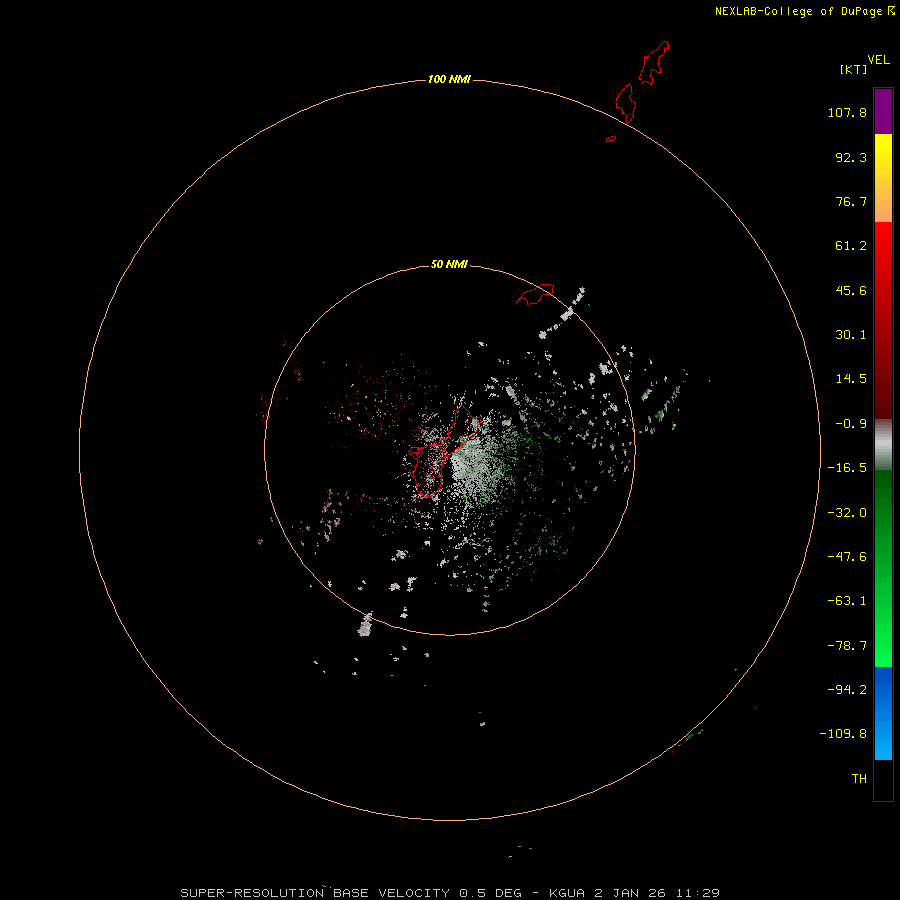Click the -109.8 velocity scale value
The width and height of the screenshot is (900, 900).
pyautogui.click(x=843, y=734)
